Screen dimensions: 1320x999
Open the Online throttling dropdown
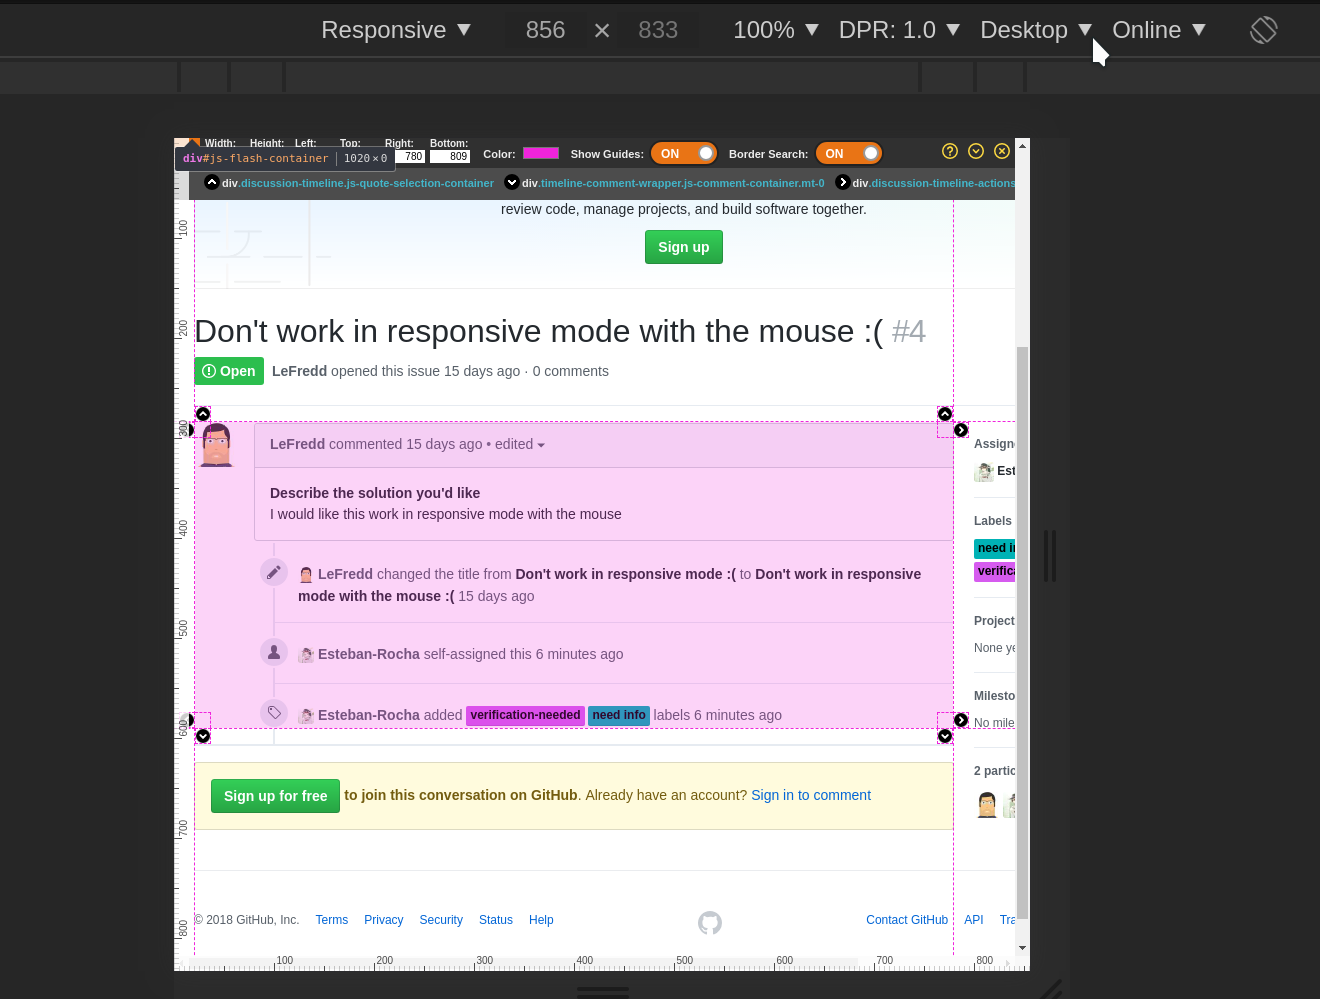point(1159,30)
